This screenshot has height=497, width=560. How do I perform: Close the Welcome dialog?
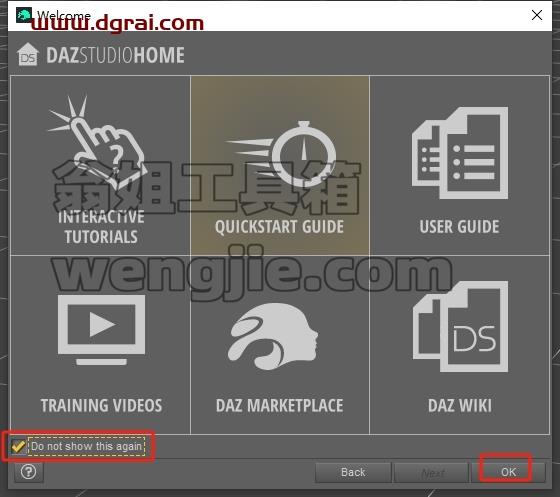537,15
